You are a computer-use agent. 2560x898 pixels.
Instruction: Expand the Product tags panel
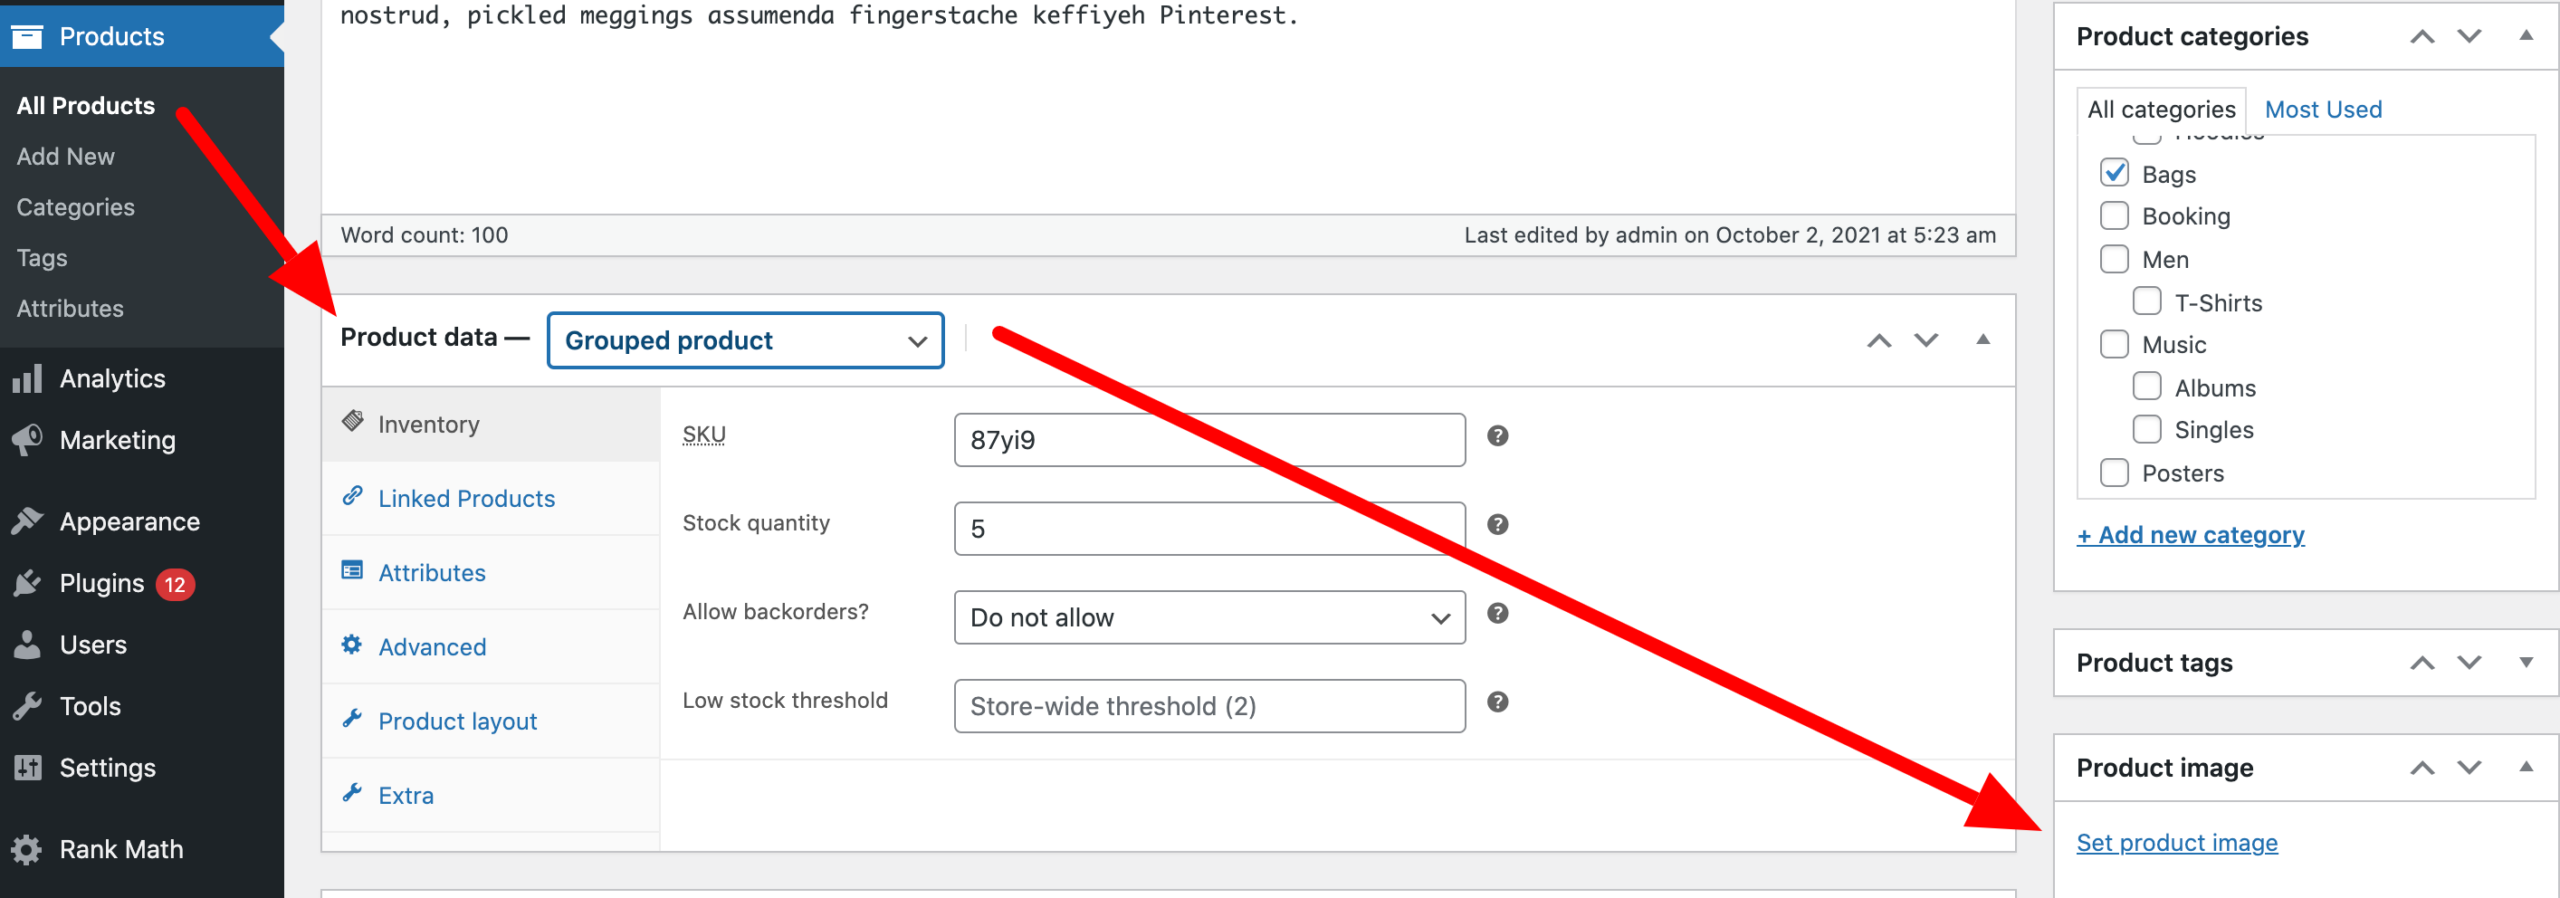point(2526,662)
